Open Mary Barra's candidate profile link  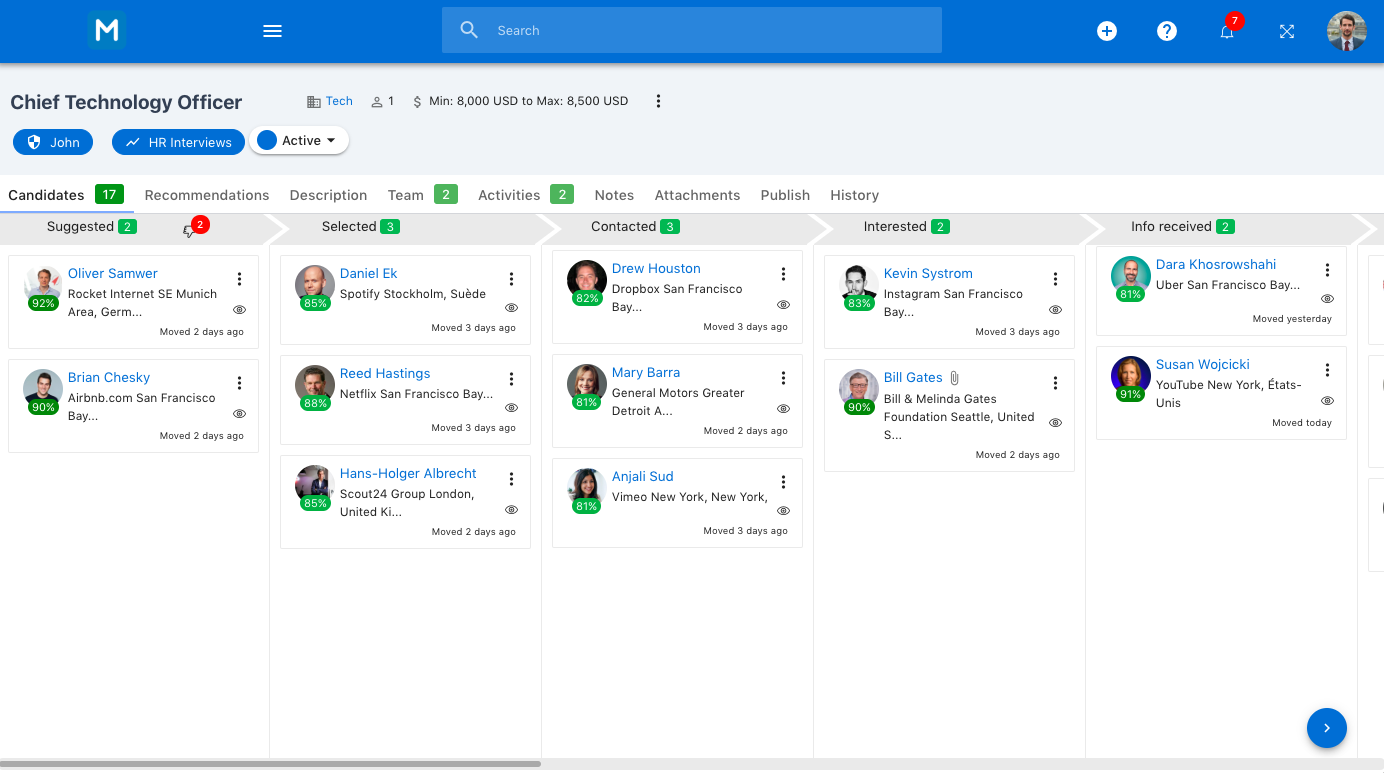[x=646, y=372]
